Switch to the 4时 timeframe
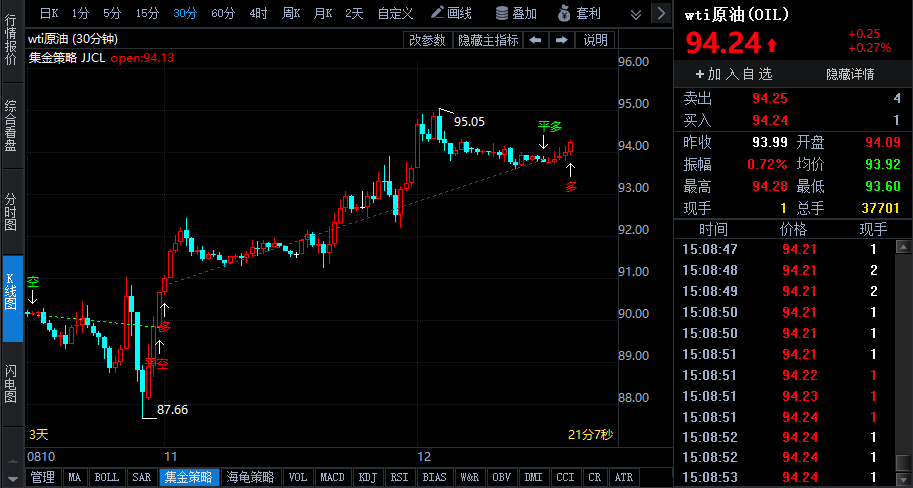This screenshot has width=913, height=488. coord(258,13)
